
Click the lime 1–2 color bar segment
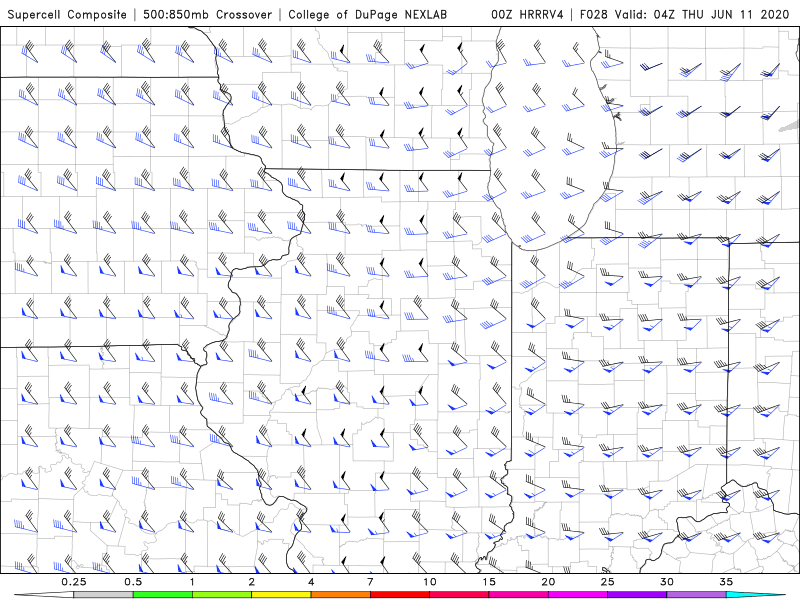click(x=221, y=595)
